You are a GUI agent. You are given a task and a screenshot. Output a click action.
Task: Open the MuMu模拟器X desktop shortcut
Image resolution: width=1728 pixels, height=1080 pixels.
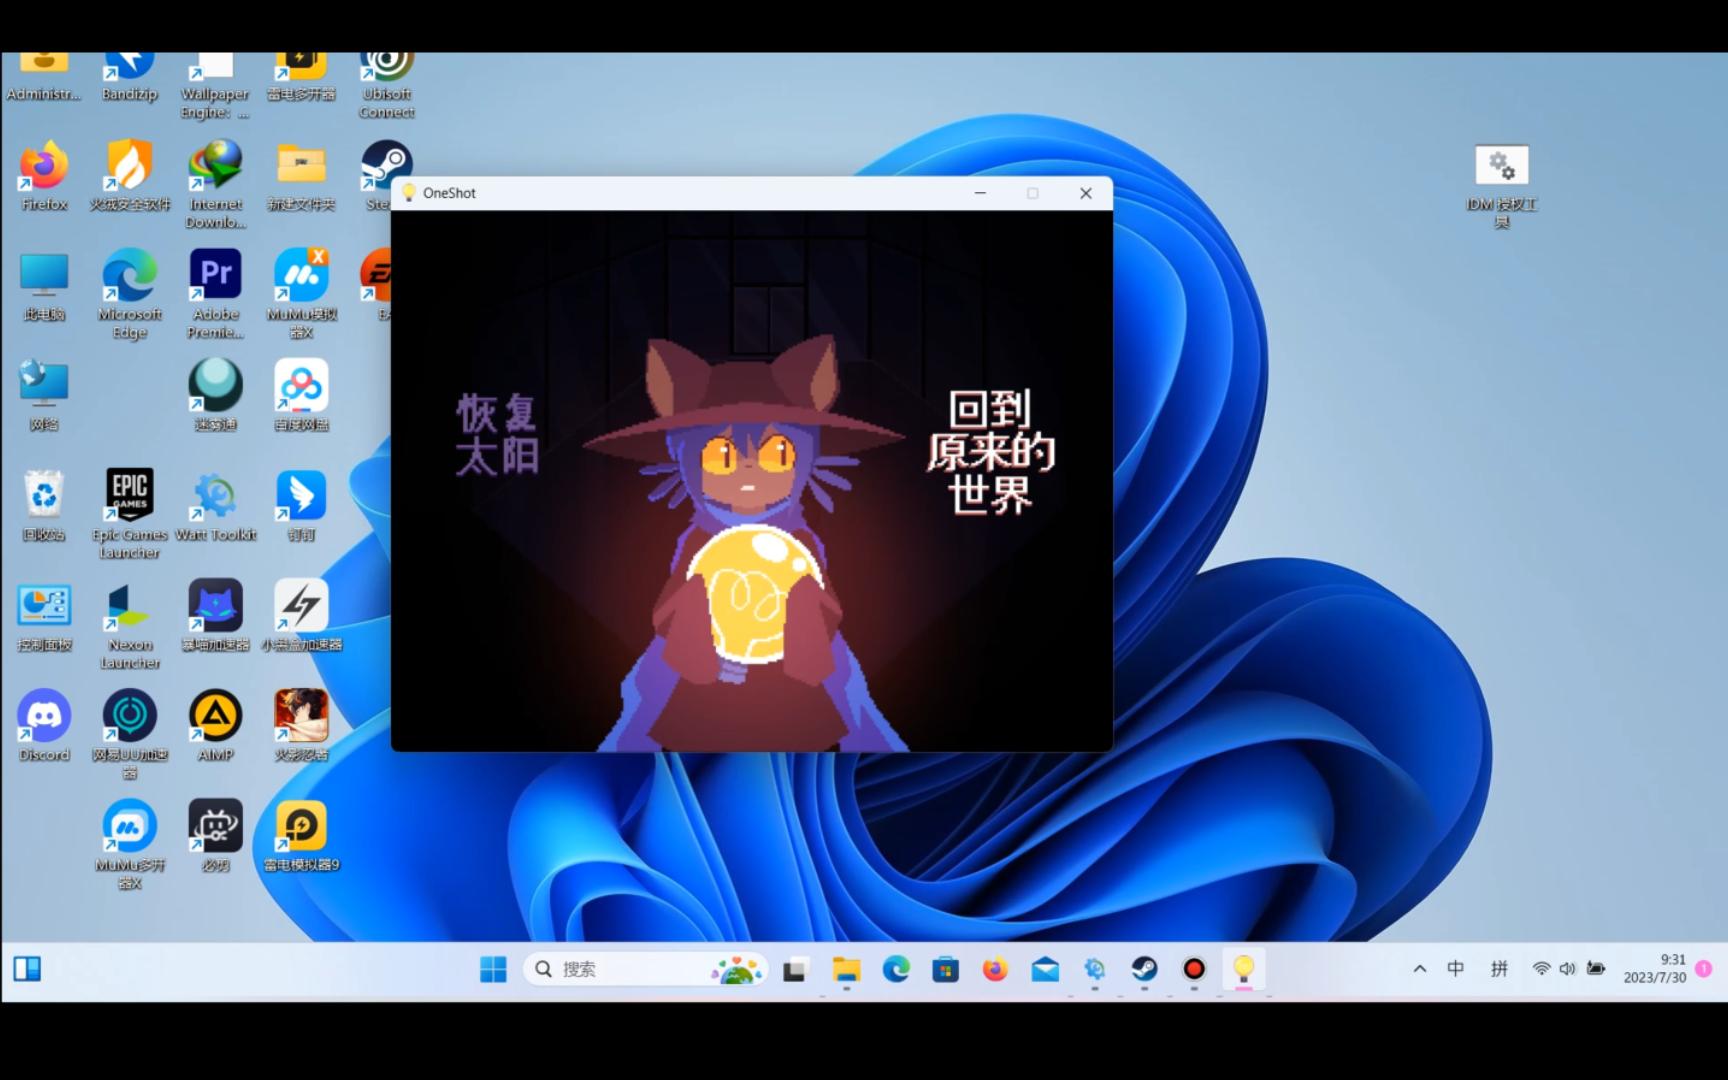pyautogui.click(x=301, y=295)
